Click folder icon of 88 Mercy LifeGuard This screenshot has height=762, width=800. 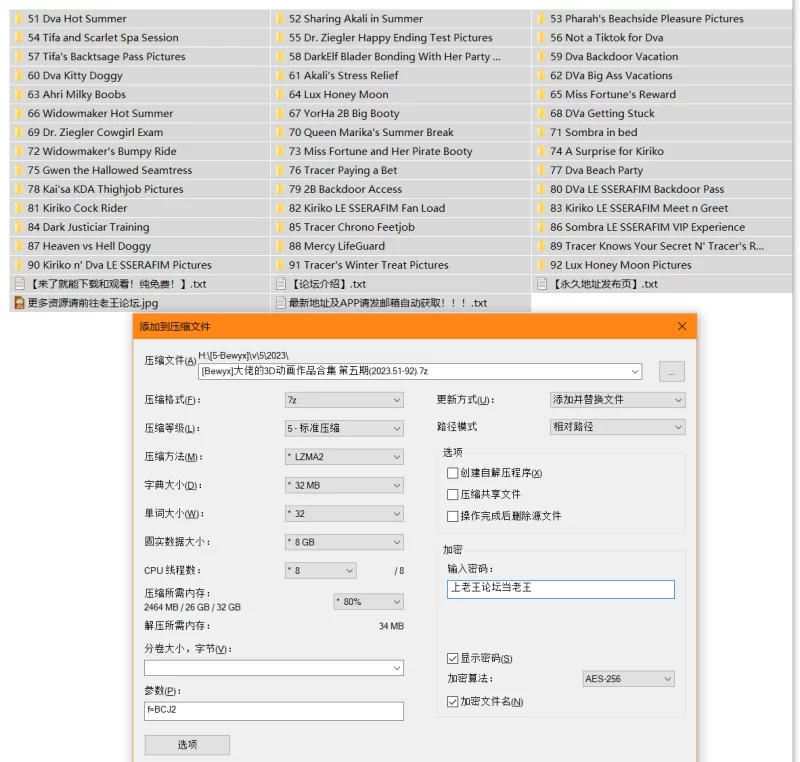click(280, 246)
